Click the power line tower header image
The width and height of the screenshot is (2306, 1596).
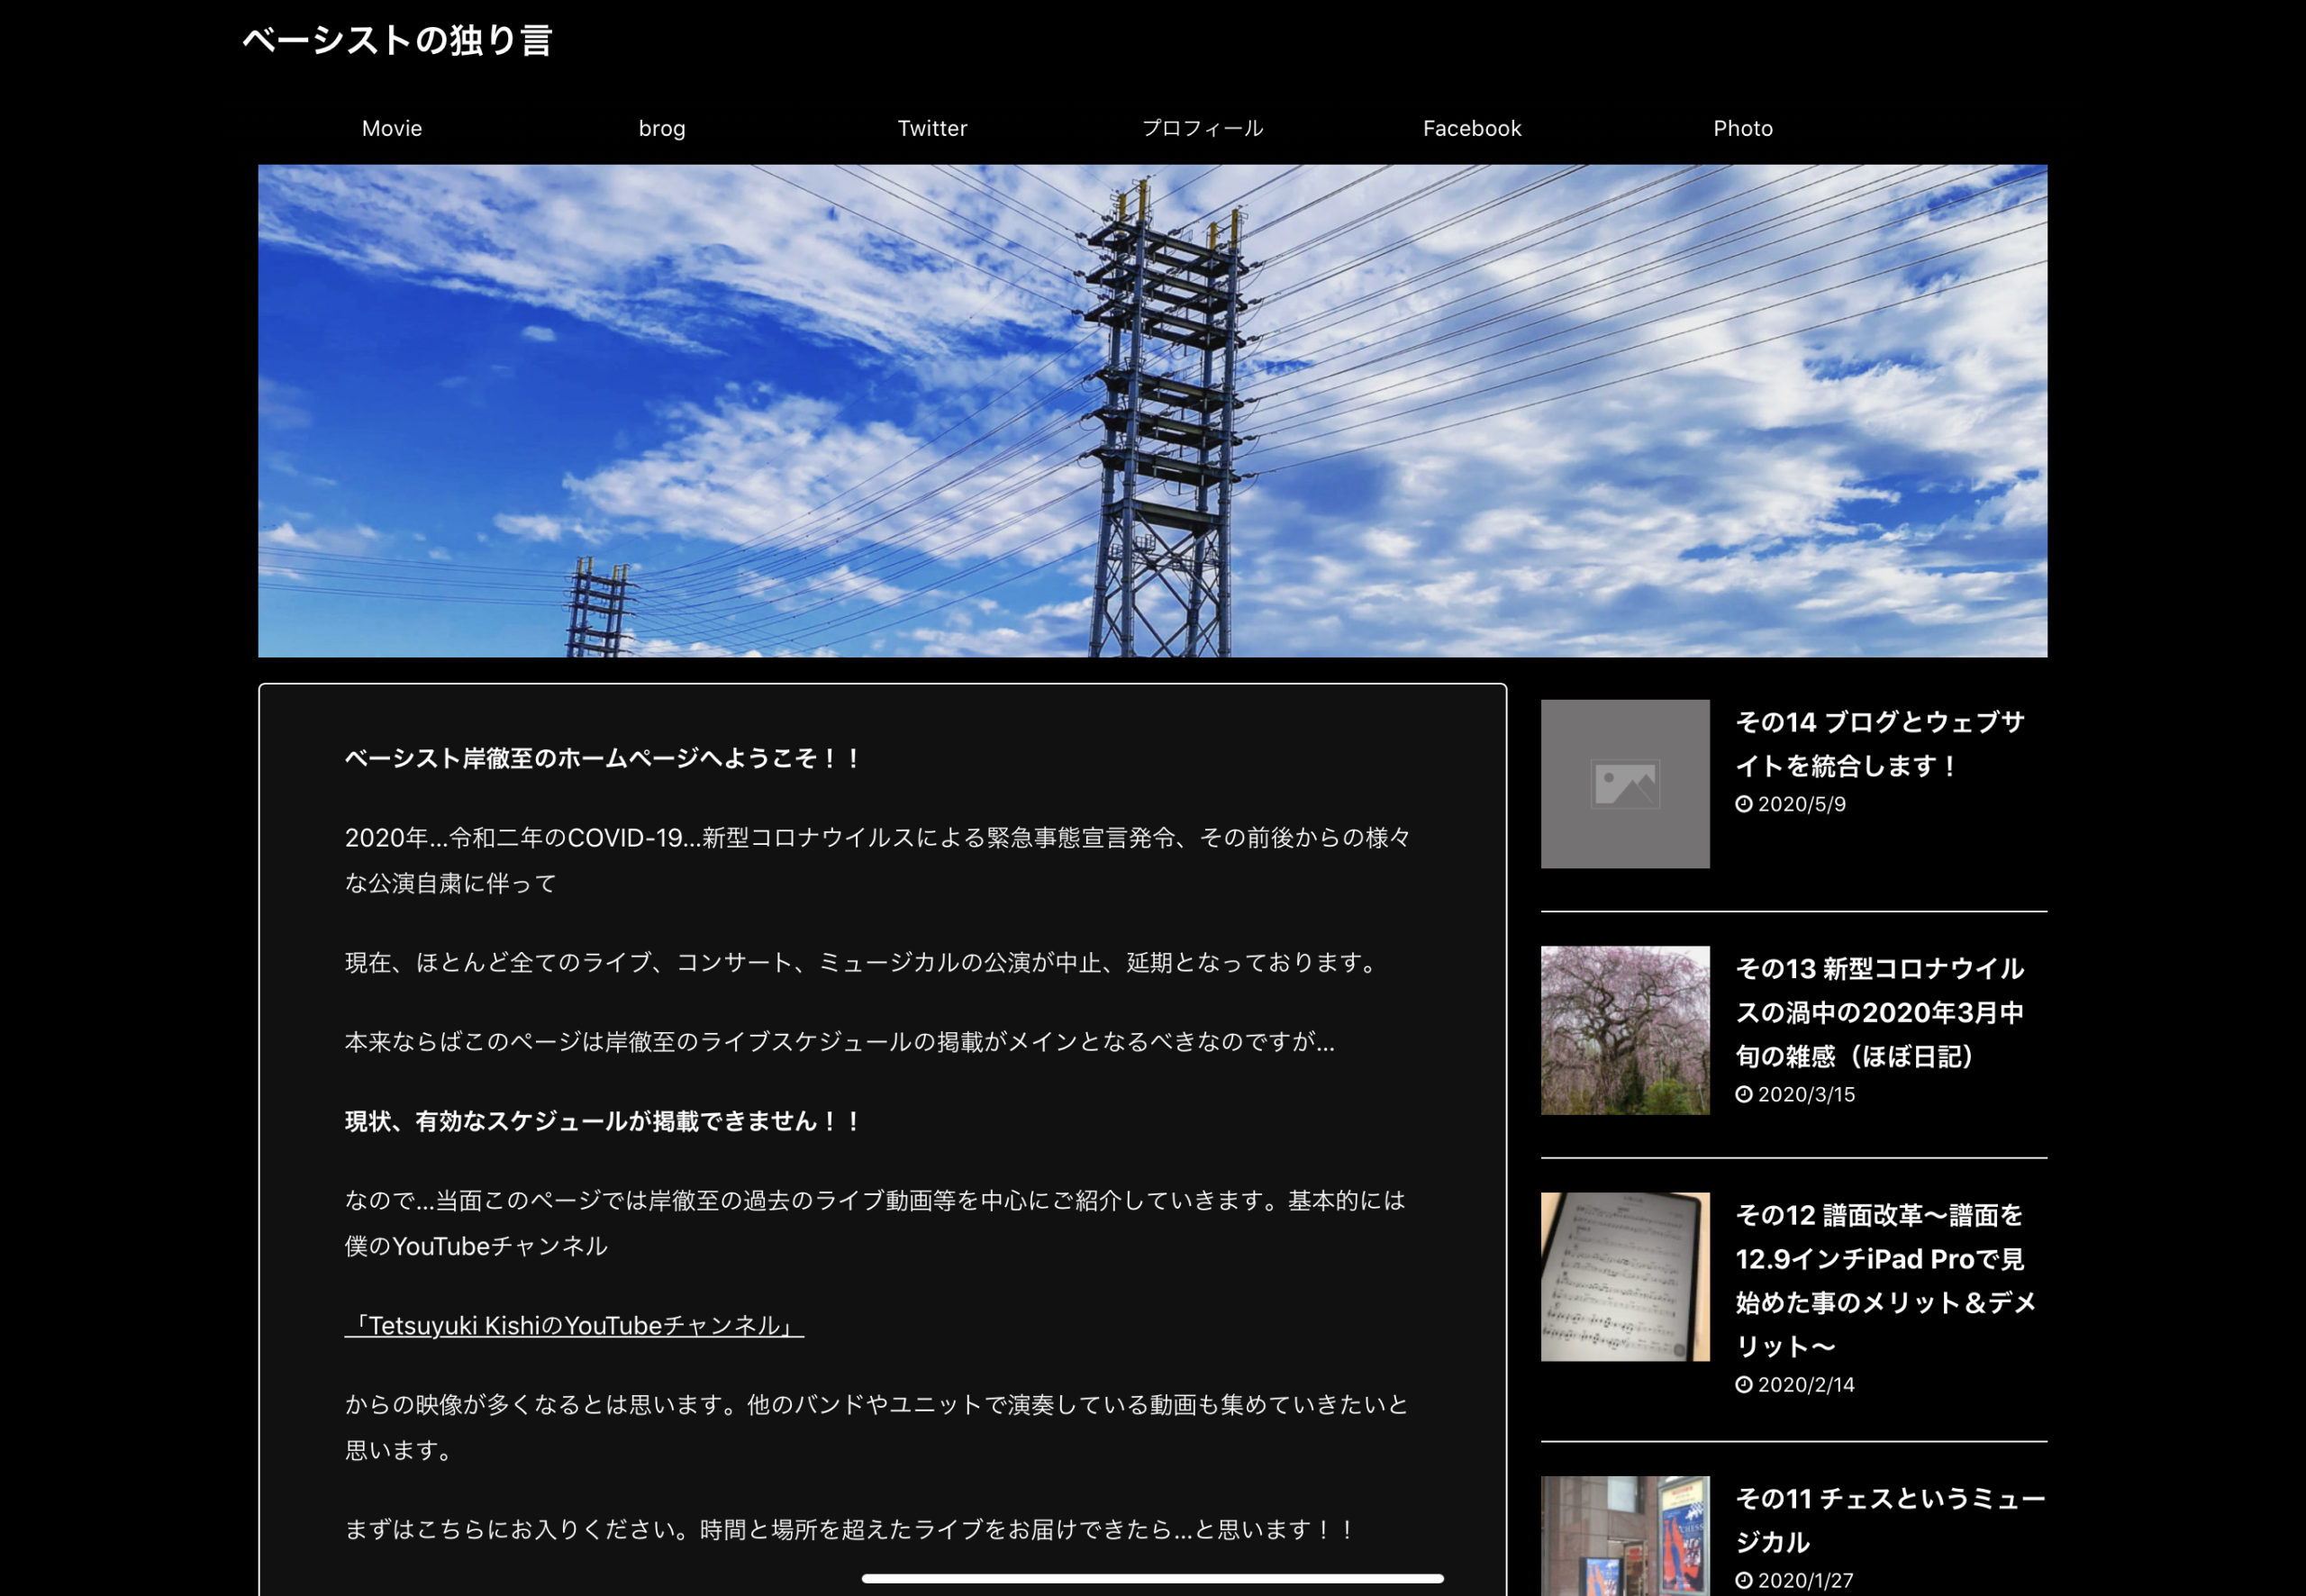point(1152,411)
